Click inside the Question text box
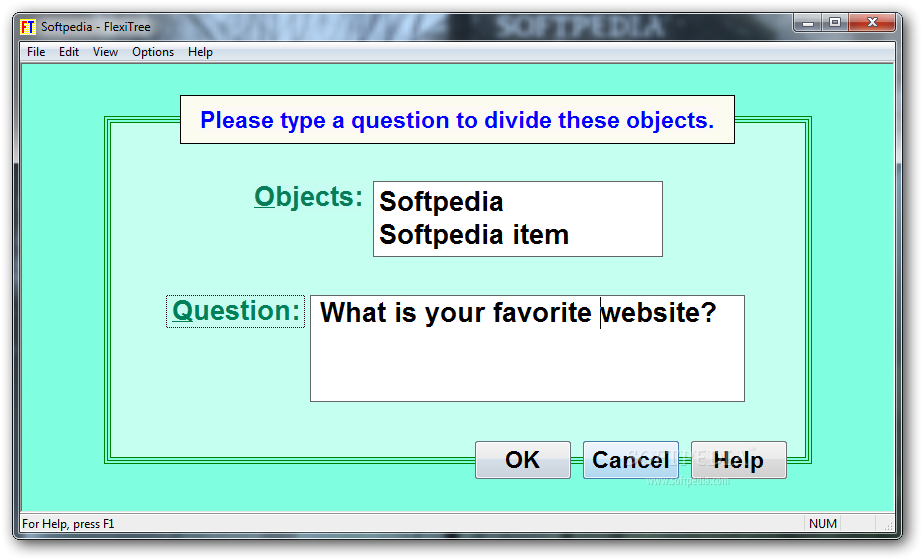923x560 pixels. [x=527, y=349]
